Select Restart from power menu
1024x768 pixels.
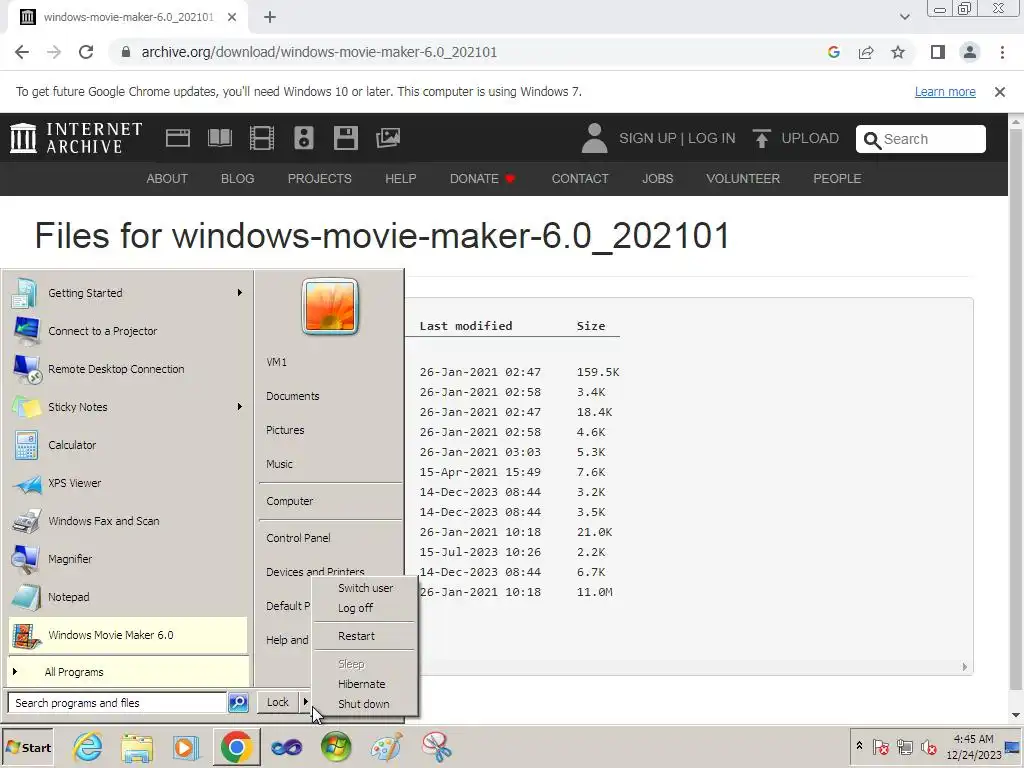pos(364,636)
